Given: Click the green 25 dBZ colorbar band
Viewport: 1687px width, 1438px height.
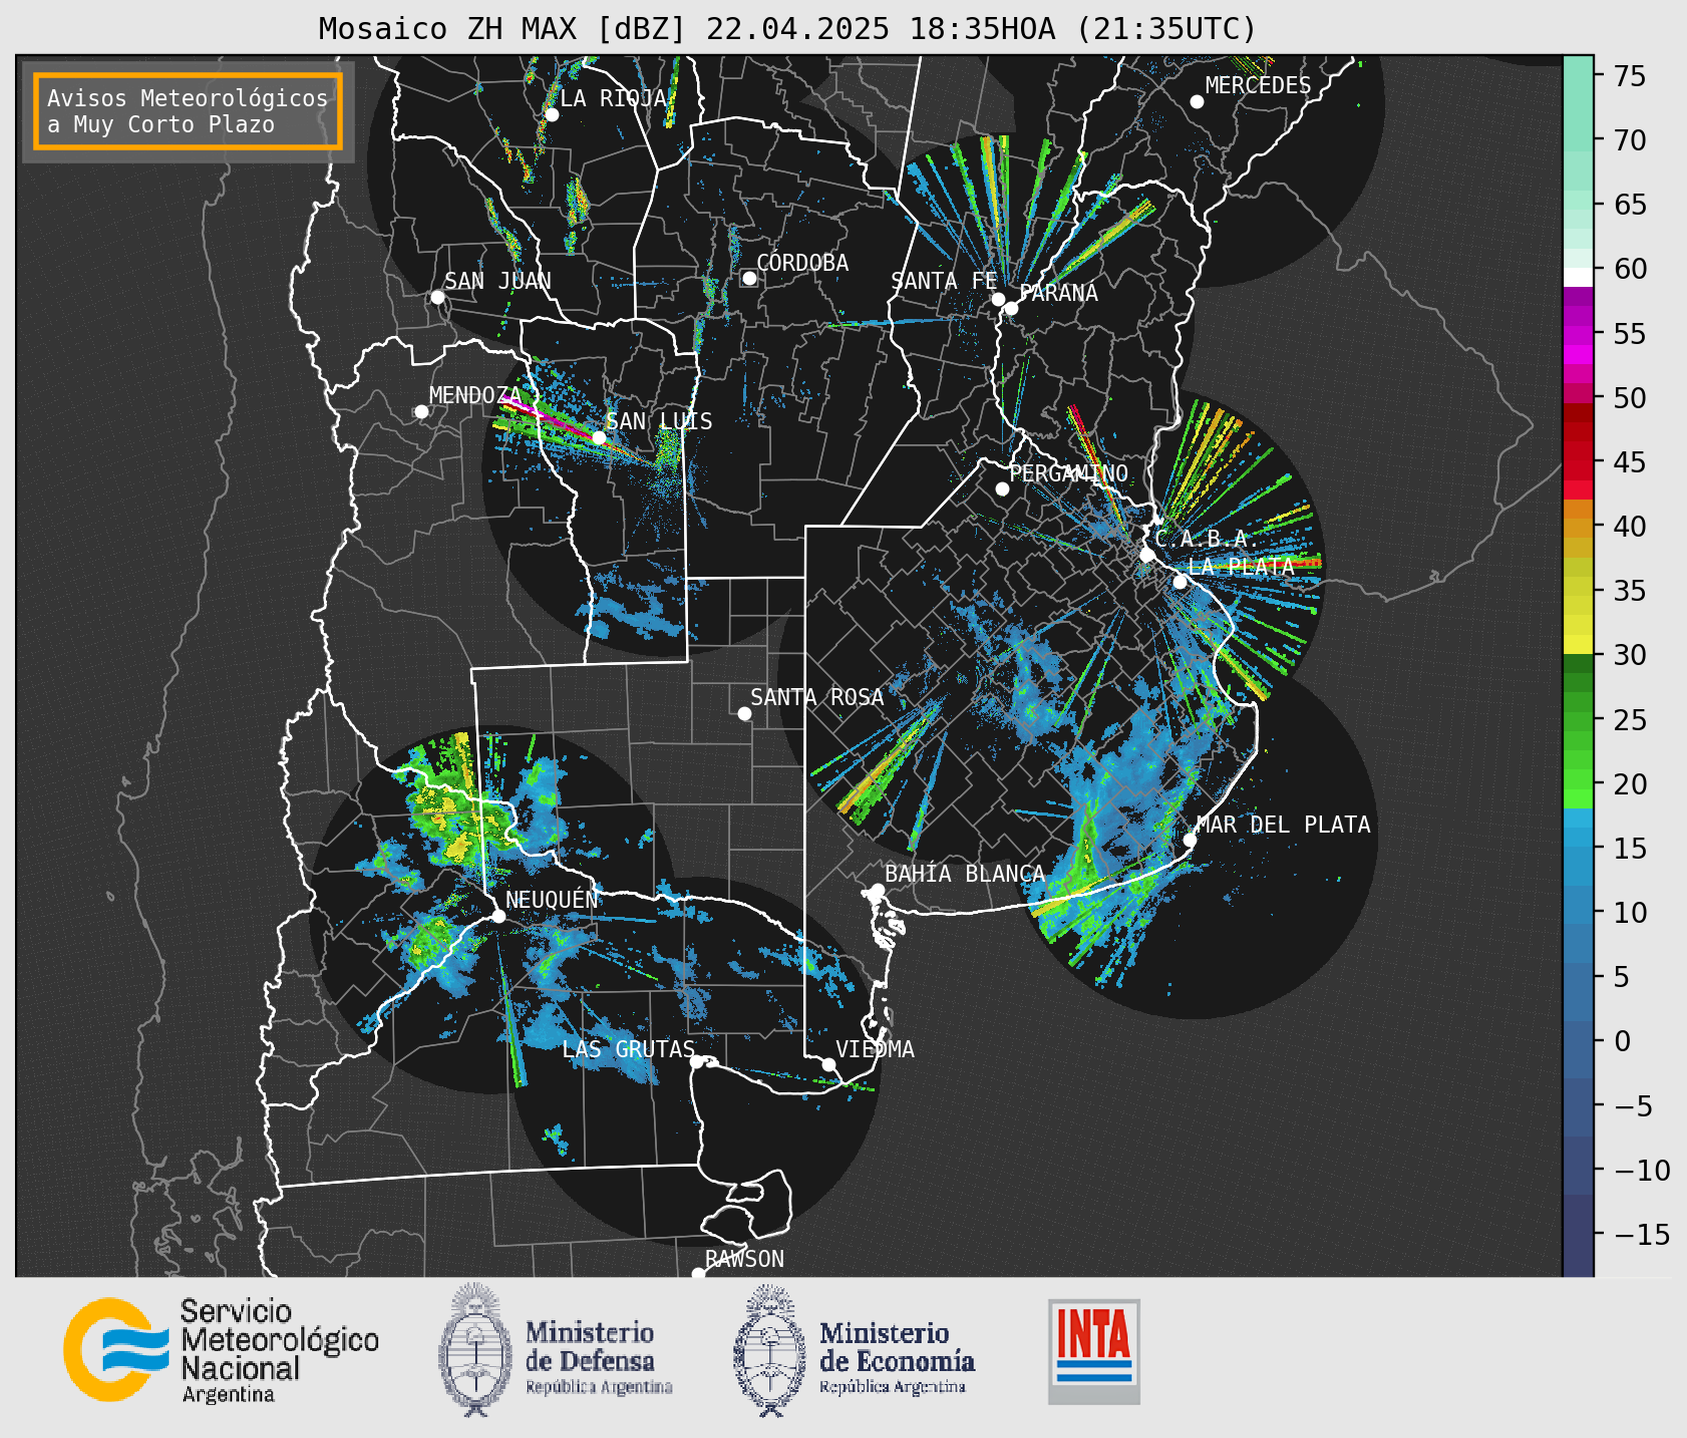Looking at the screenshot, I should (1578, 720).
